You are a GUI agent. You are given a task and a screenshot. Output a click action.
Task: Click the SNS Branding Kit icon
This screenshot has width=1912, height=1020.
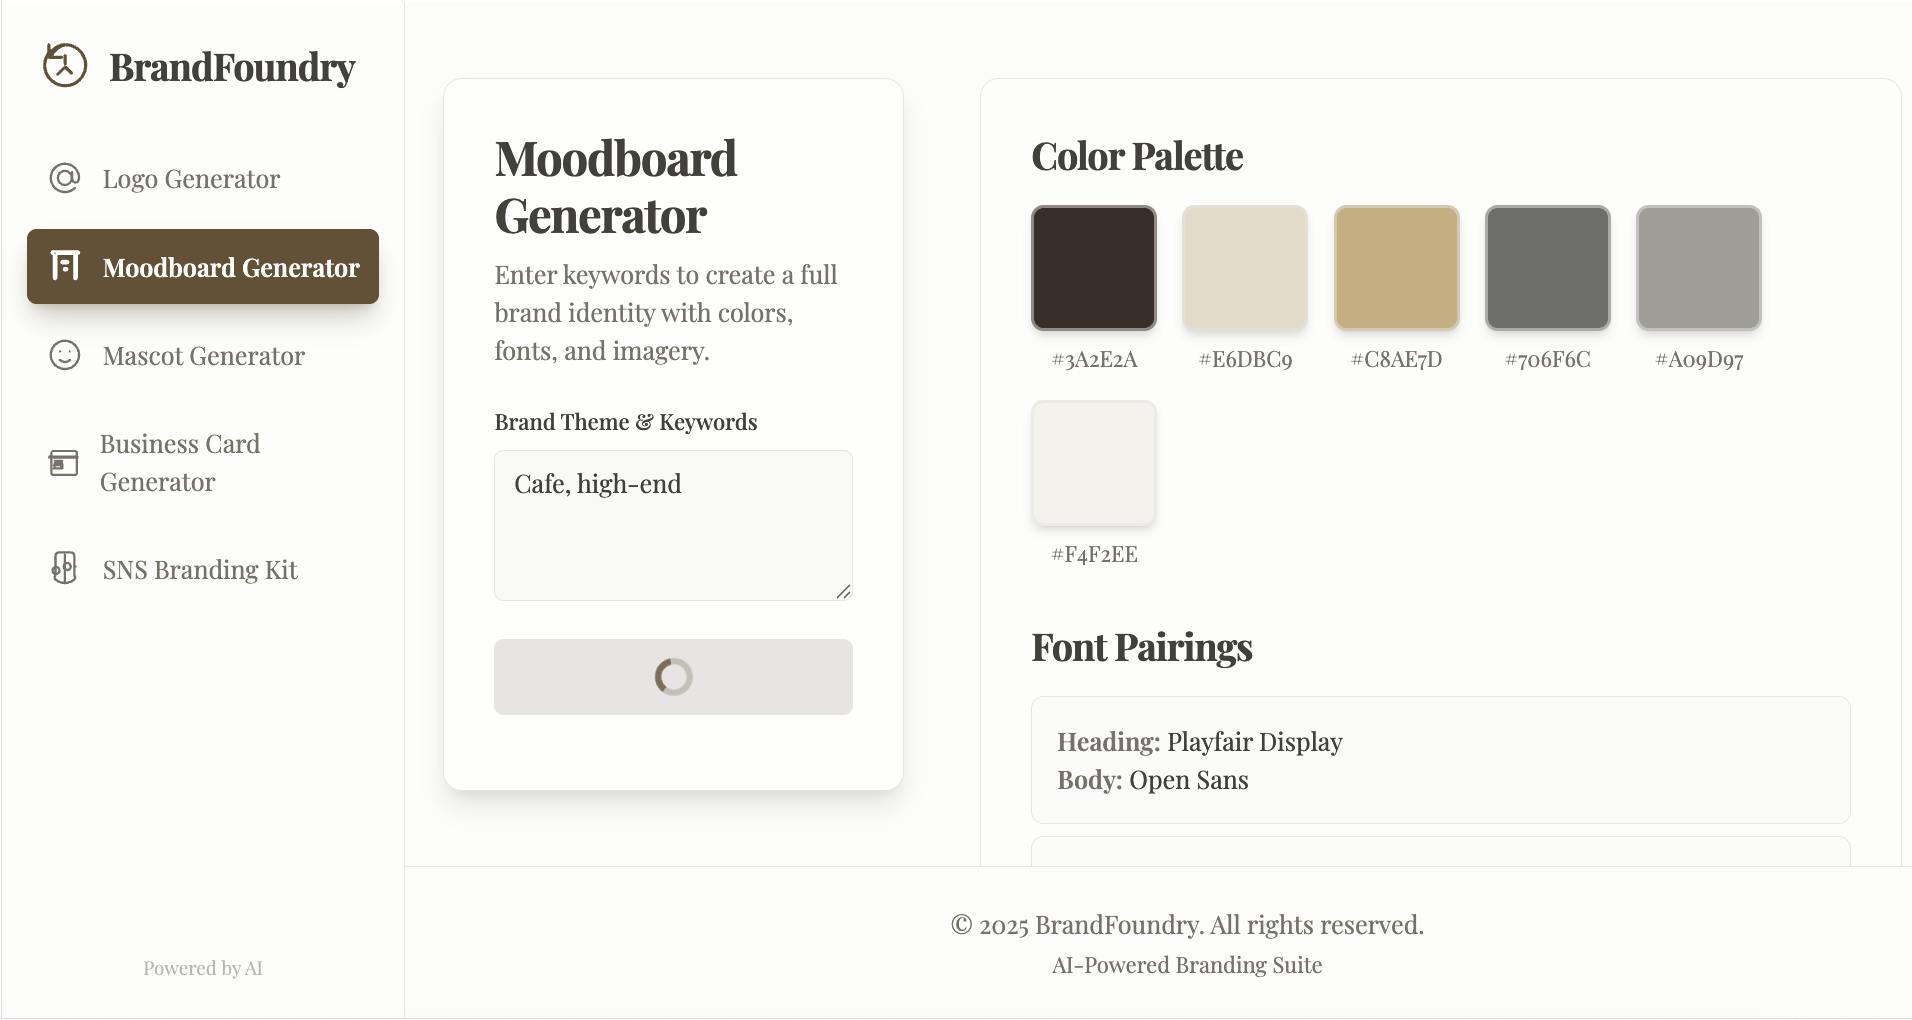(64, 568)
